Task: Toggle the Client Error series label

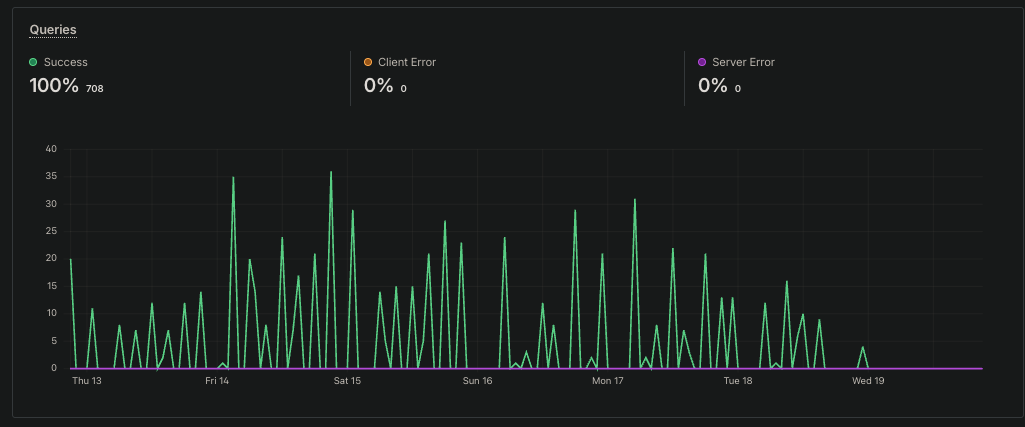Action: 407,62
